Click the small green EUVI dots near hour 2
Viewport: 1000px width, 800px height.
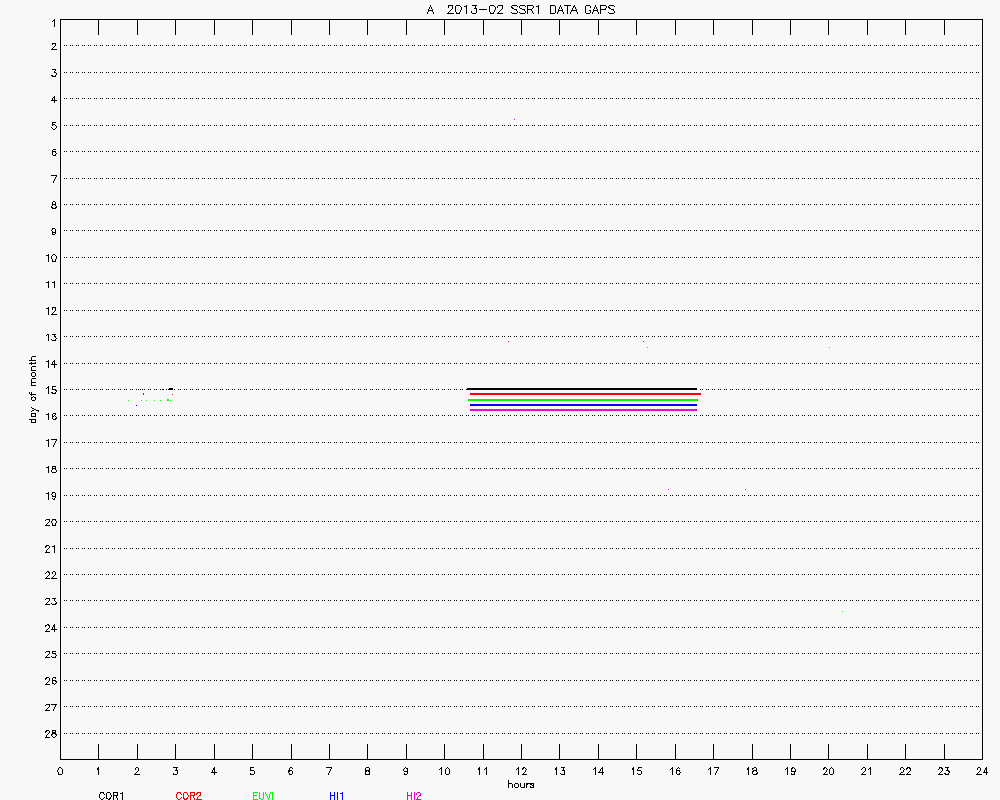150,400
